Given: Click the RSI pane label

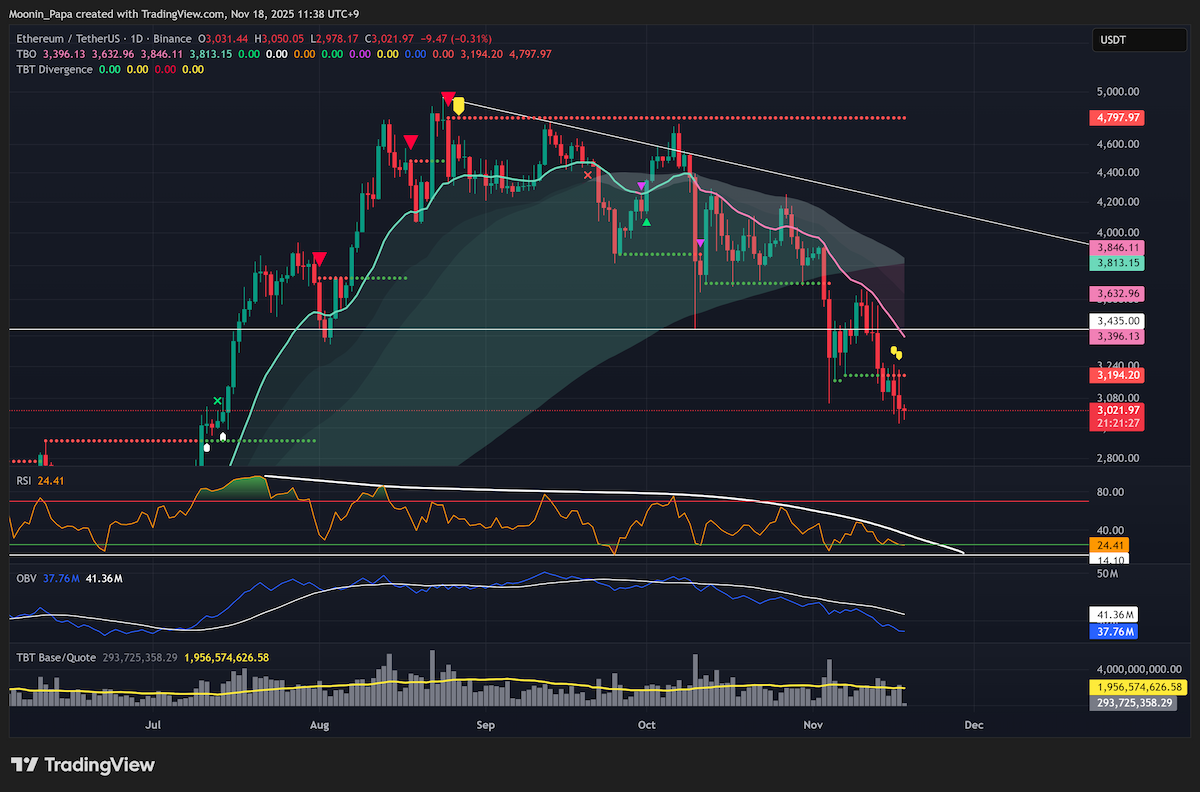Looking at the screenshot, I should pyautogui.click(x=24, y=478).
